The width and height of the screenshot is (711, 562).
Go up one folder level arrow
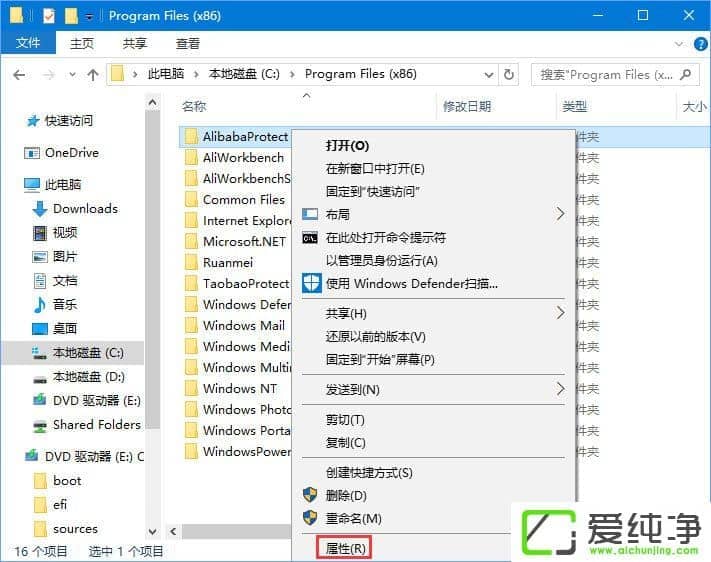pos(93,75)
